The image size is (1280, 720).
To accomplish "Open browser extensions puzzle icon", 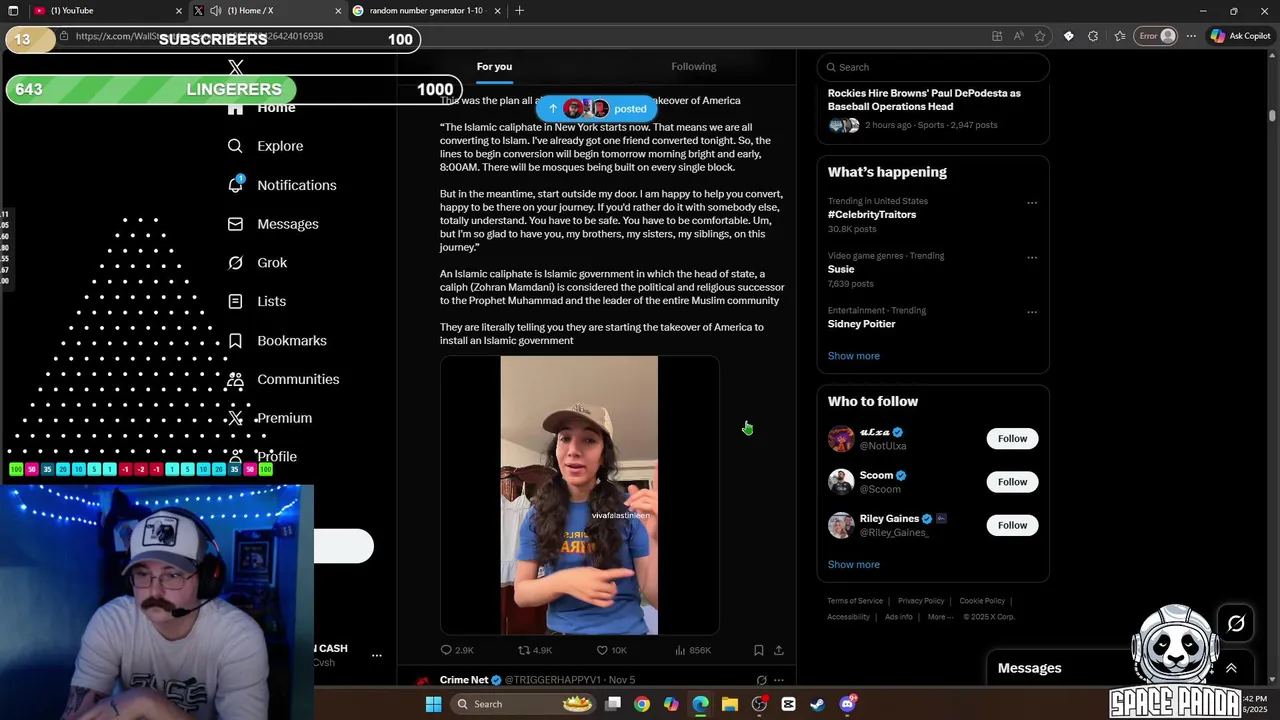I will [x=1093, y=36].
